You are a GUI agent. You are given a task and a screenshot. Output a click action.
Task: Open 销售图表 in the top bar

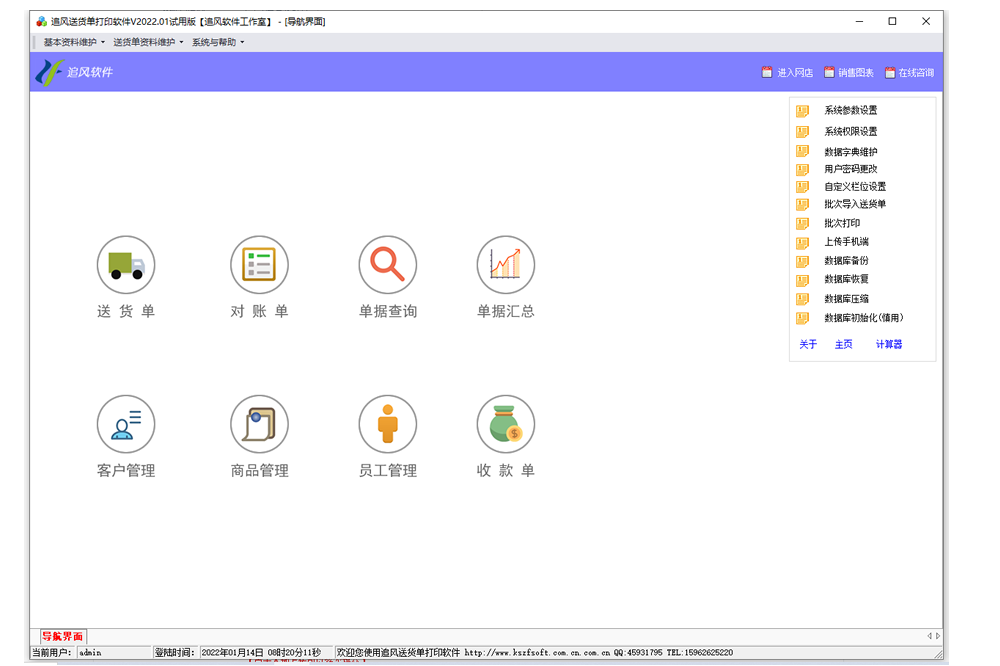pos(849,73)
